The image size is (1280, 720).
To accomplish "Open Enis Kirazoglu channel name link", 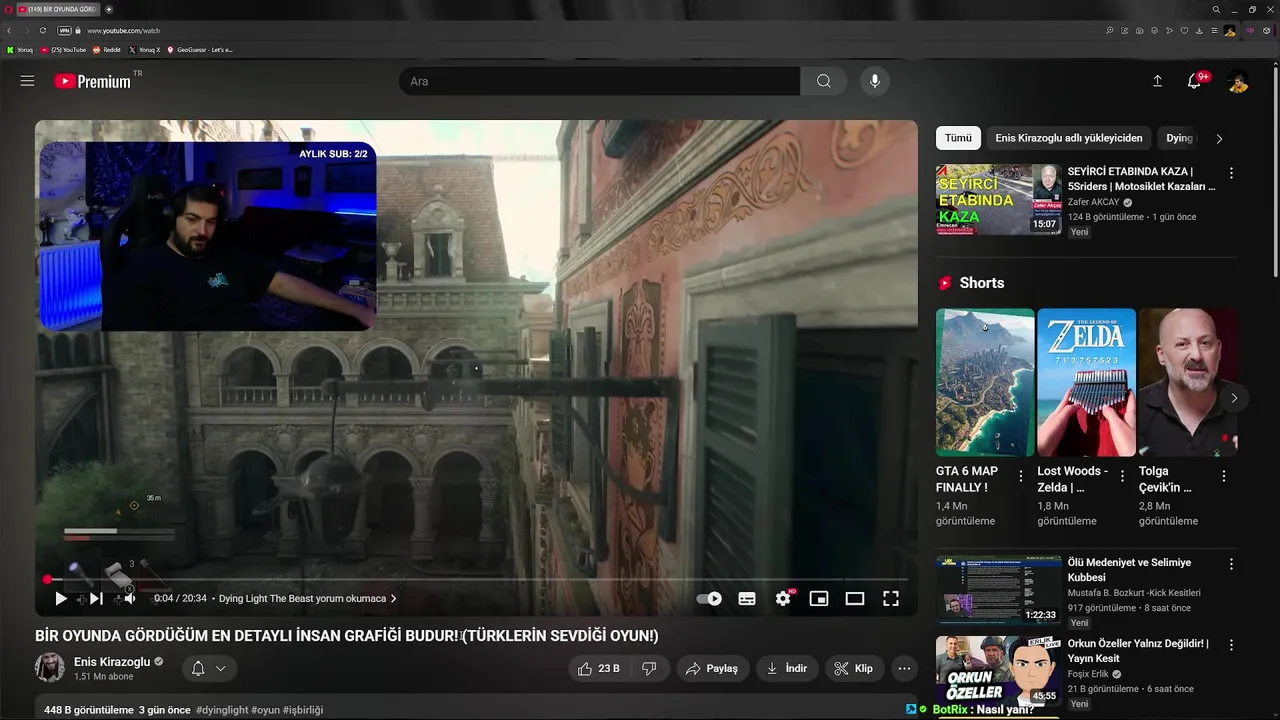I will [111, 662].
